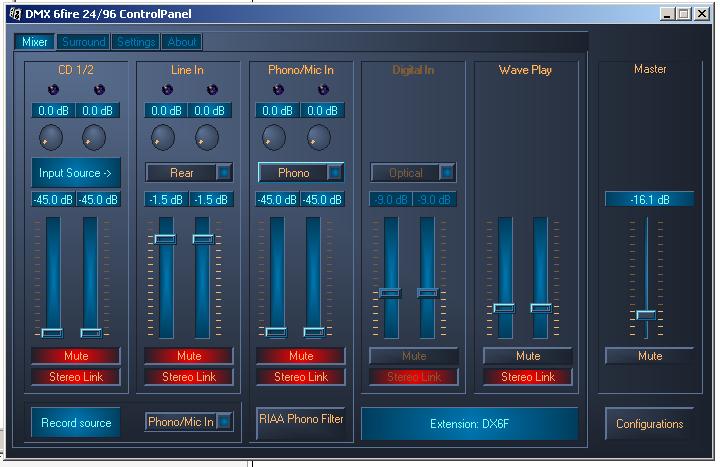Click left pan knob of CD 1/2

tap(51, 137)
